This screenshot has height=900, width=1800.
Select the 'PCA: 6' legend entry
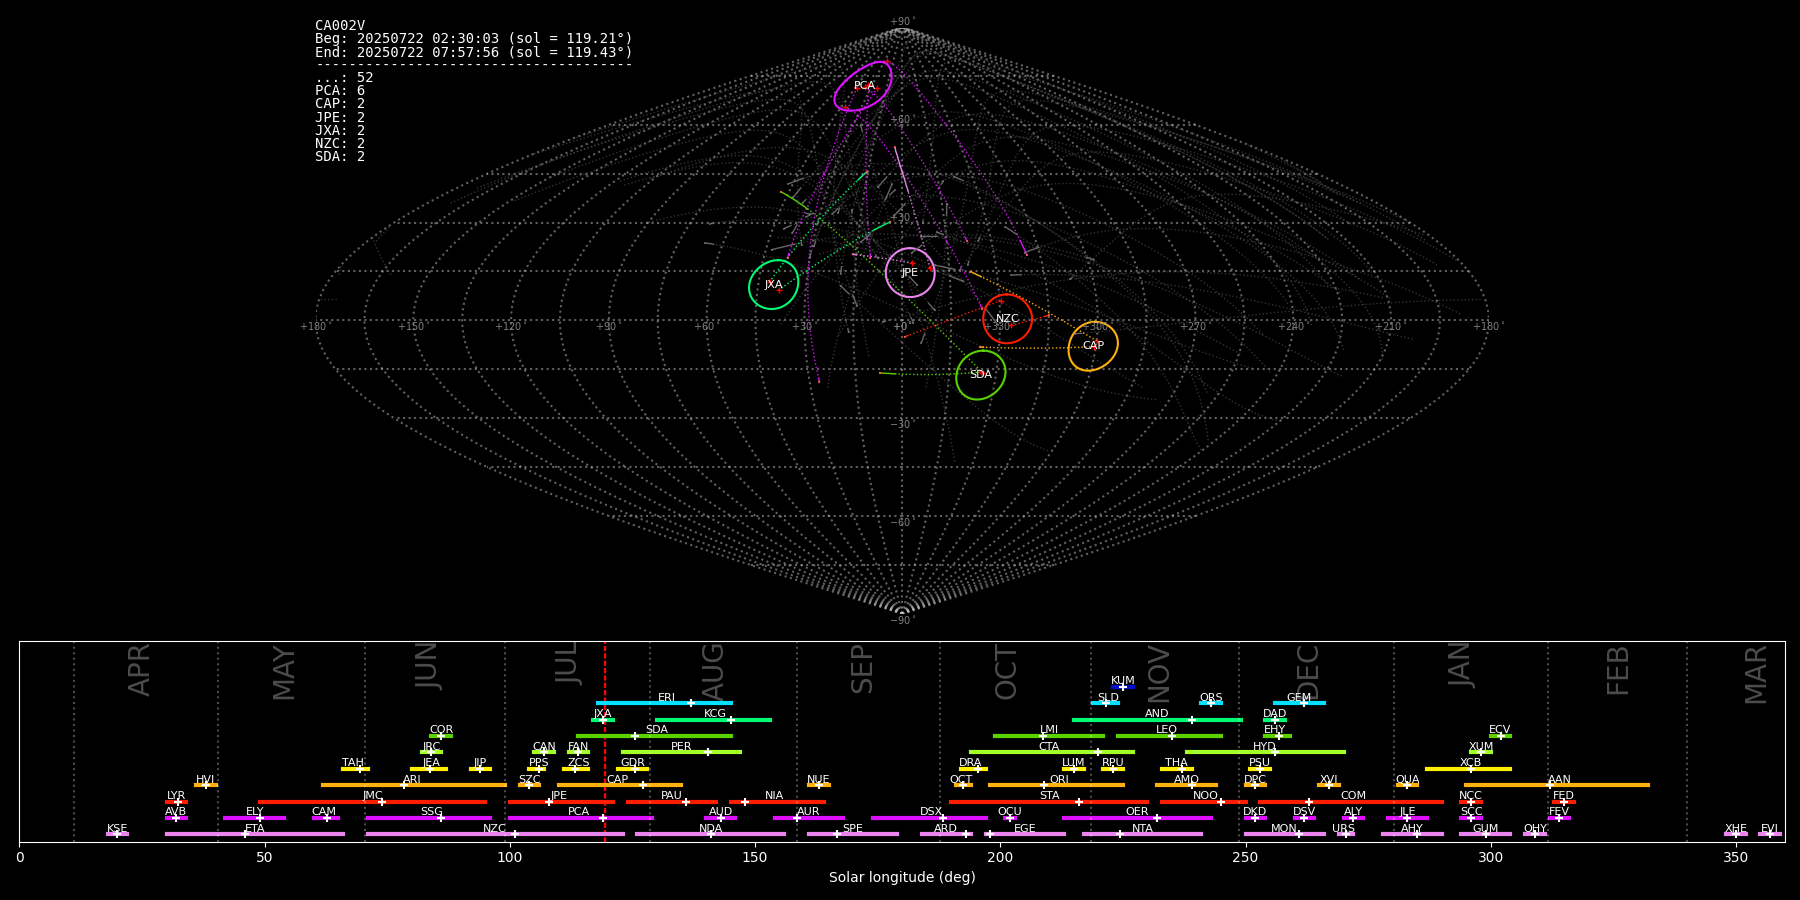click(x=340, y=91)
